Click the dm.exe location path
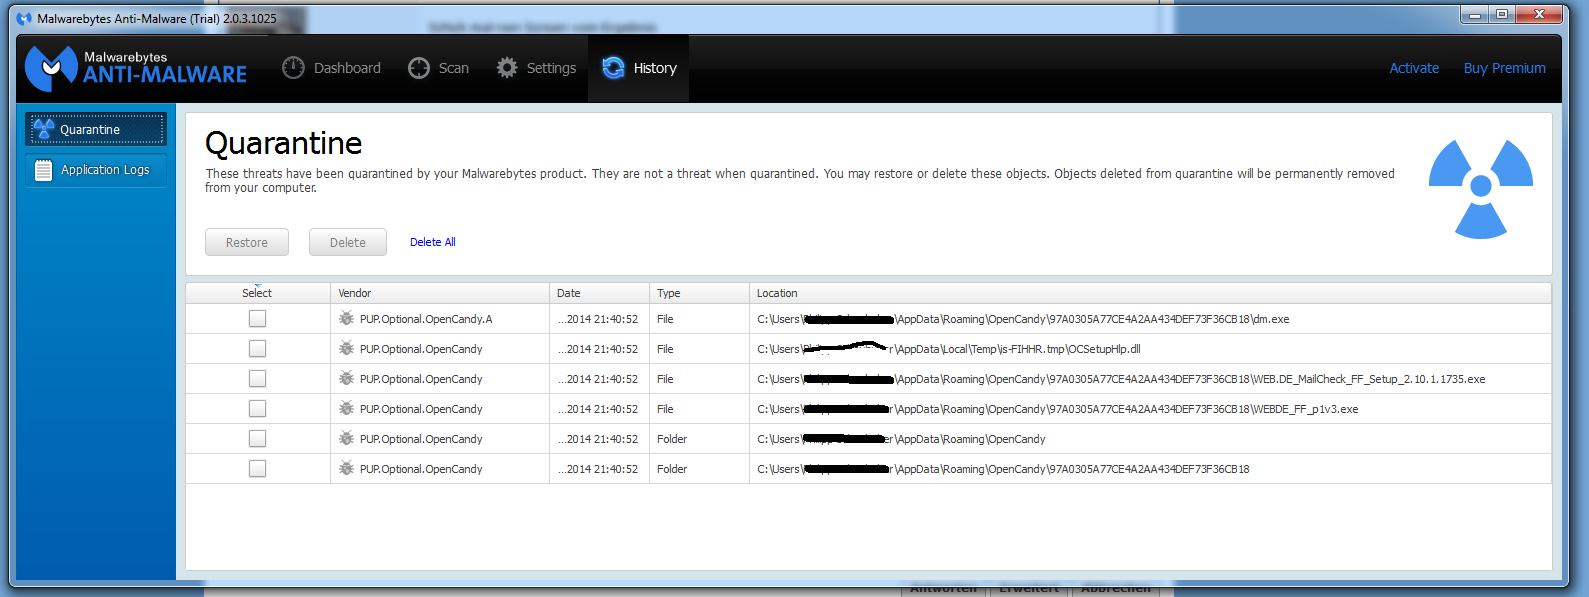Image resolution: width=1589 pixels, height=597 pixels. click(1023, 319)
